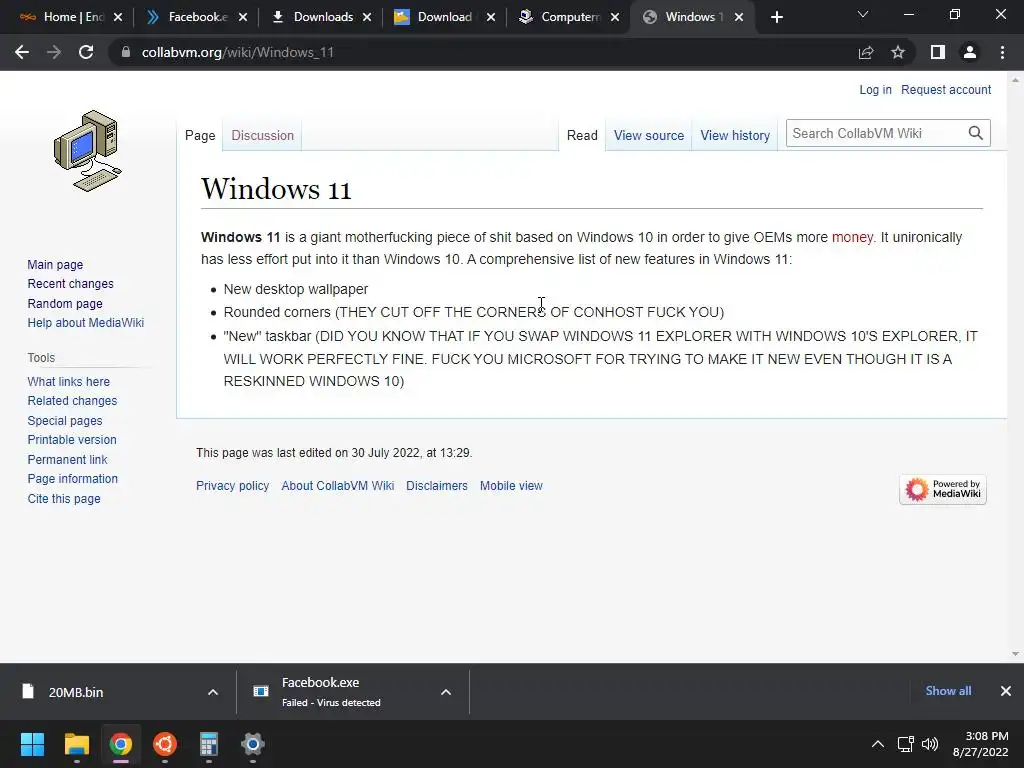Screen dimensions: 1024x768
Task: Reload the current wiki page
Action: (x=86, y=52)
